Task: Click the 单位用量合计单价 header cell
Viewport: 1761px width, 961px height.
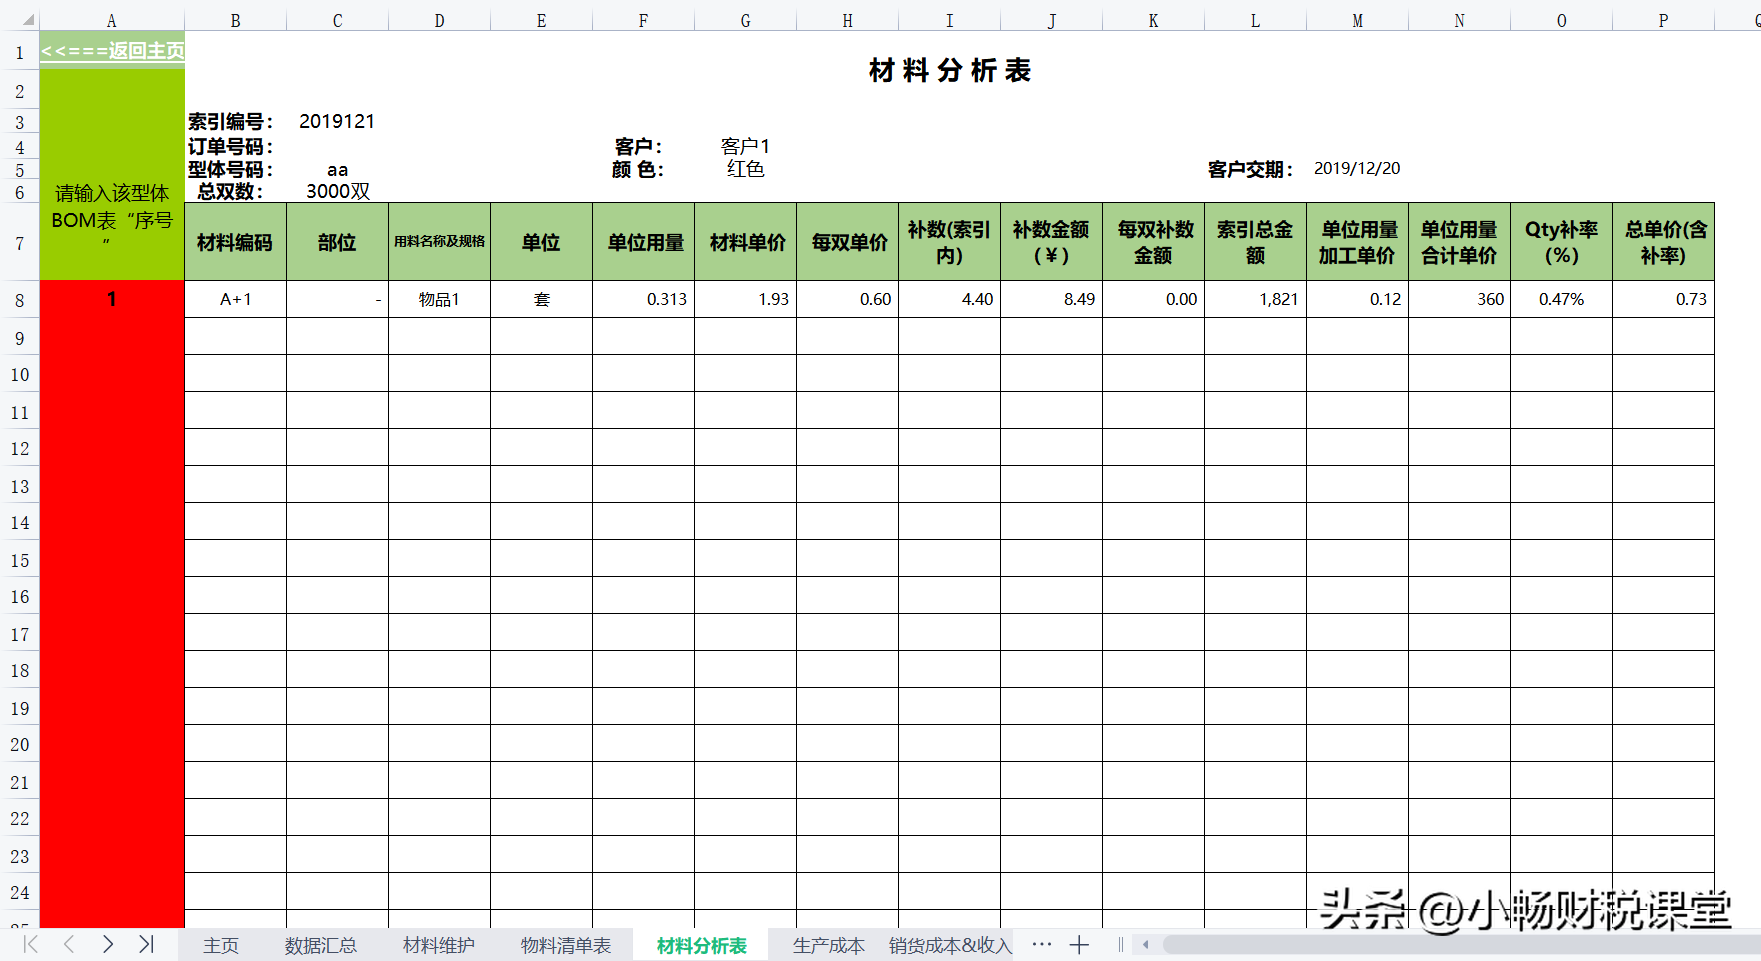Action: click(x=1460, y=242)
